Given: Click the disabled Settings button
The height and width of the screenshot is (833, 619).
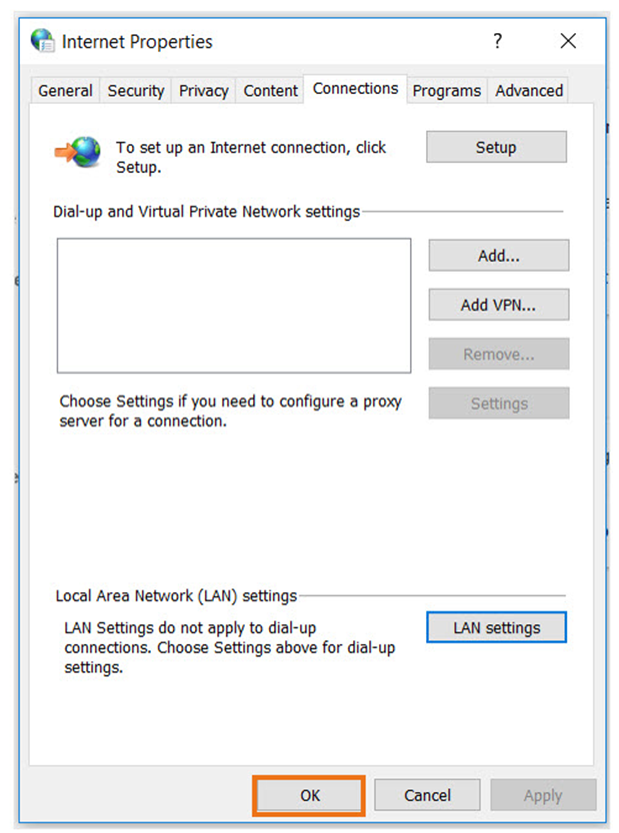Looking at the screenshot, I should (x=498, y=403).
